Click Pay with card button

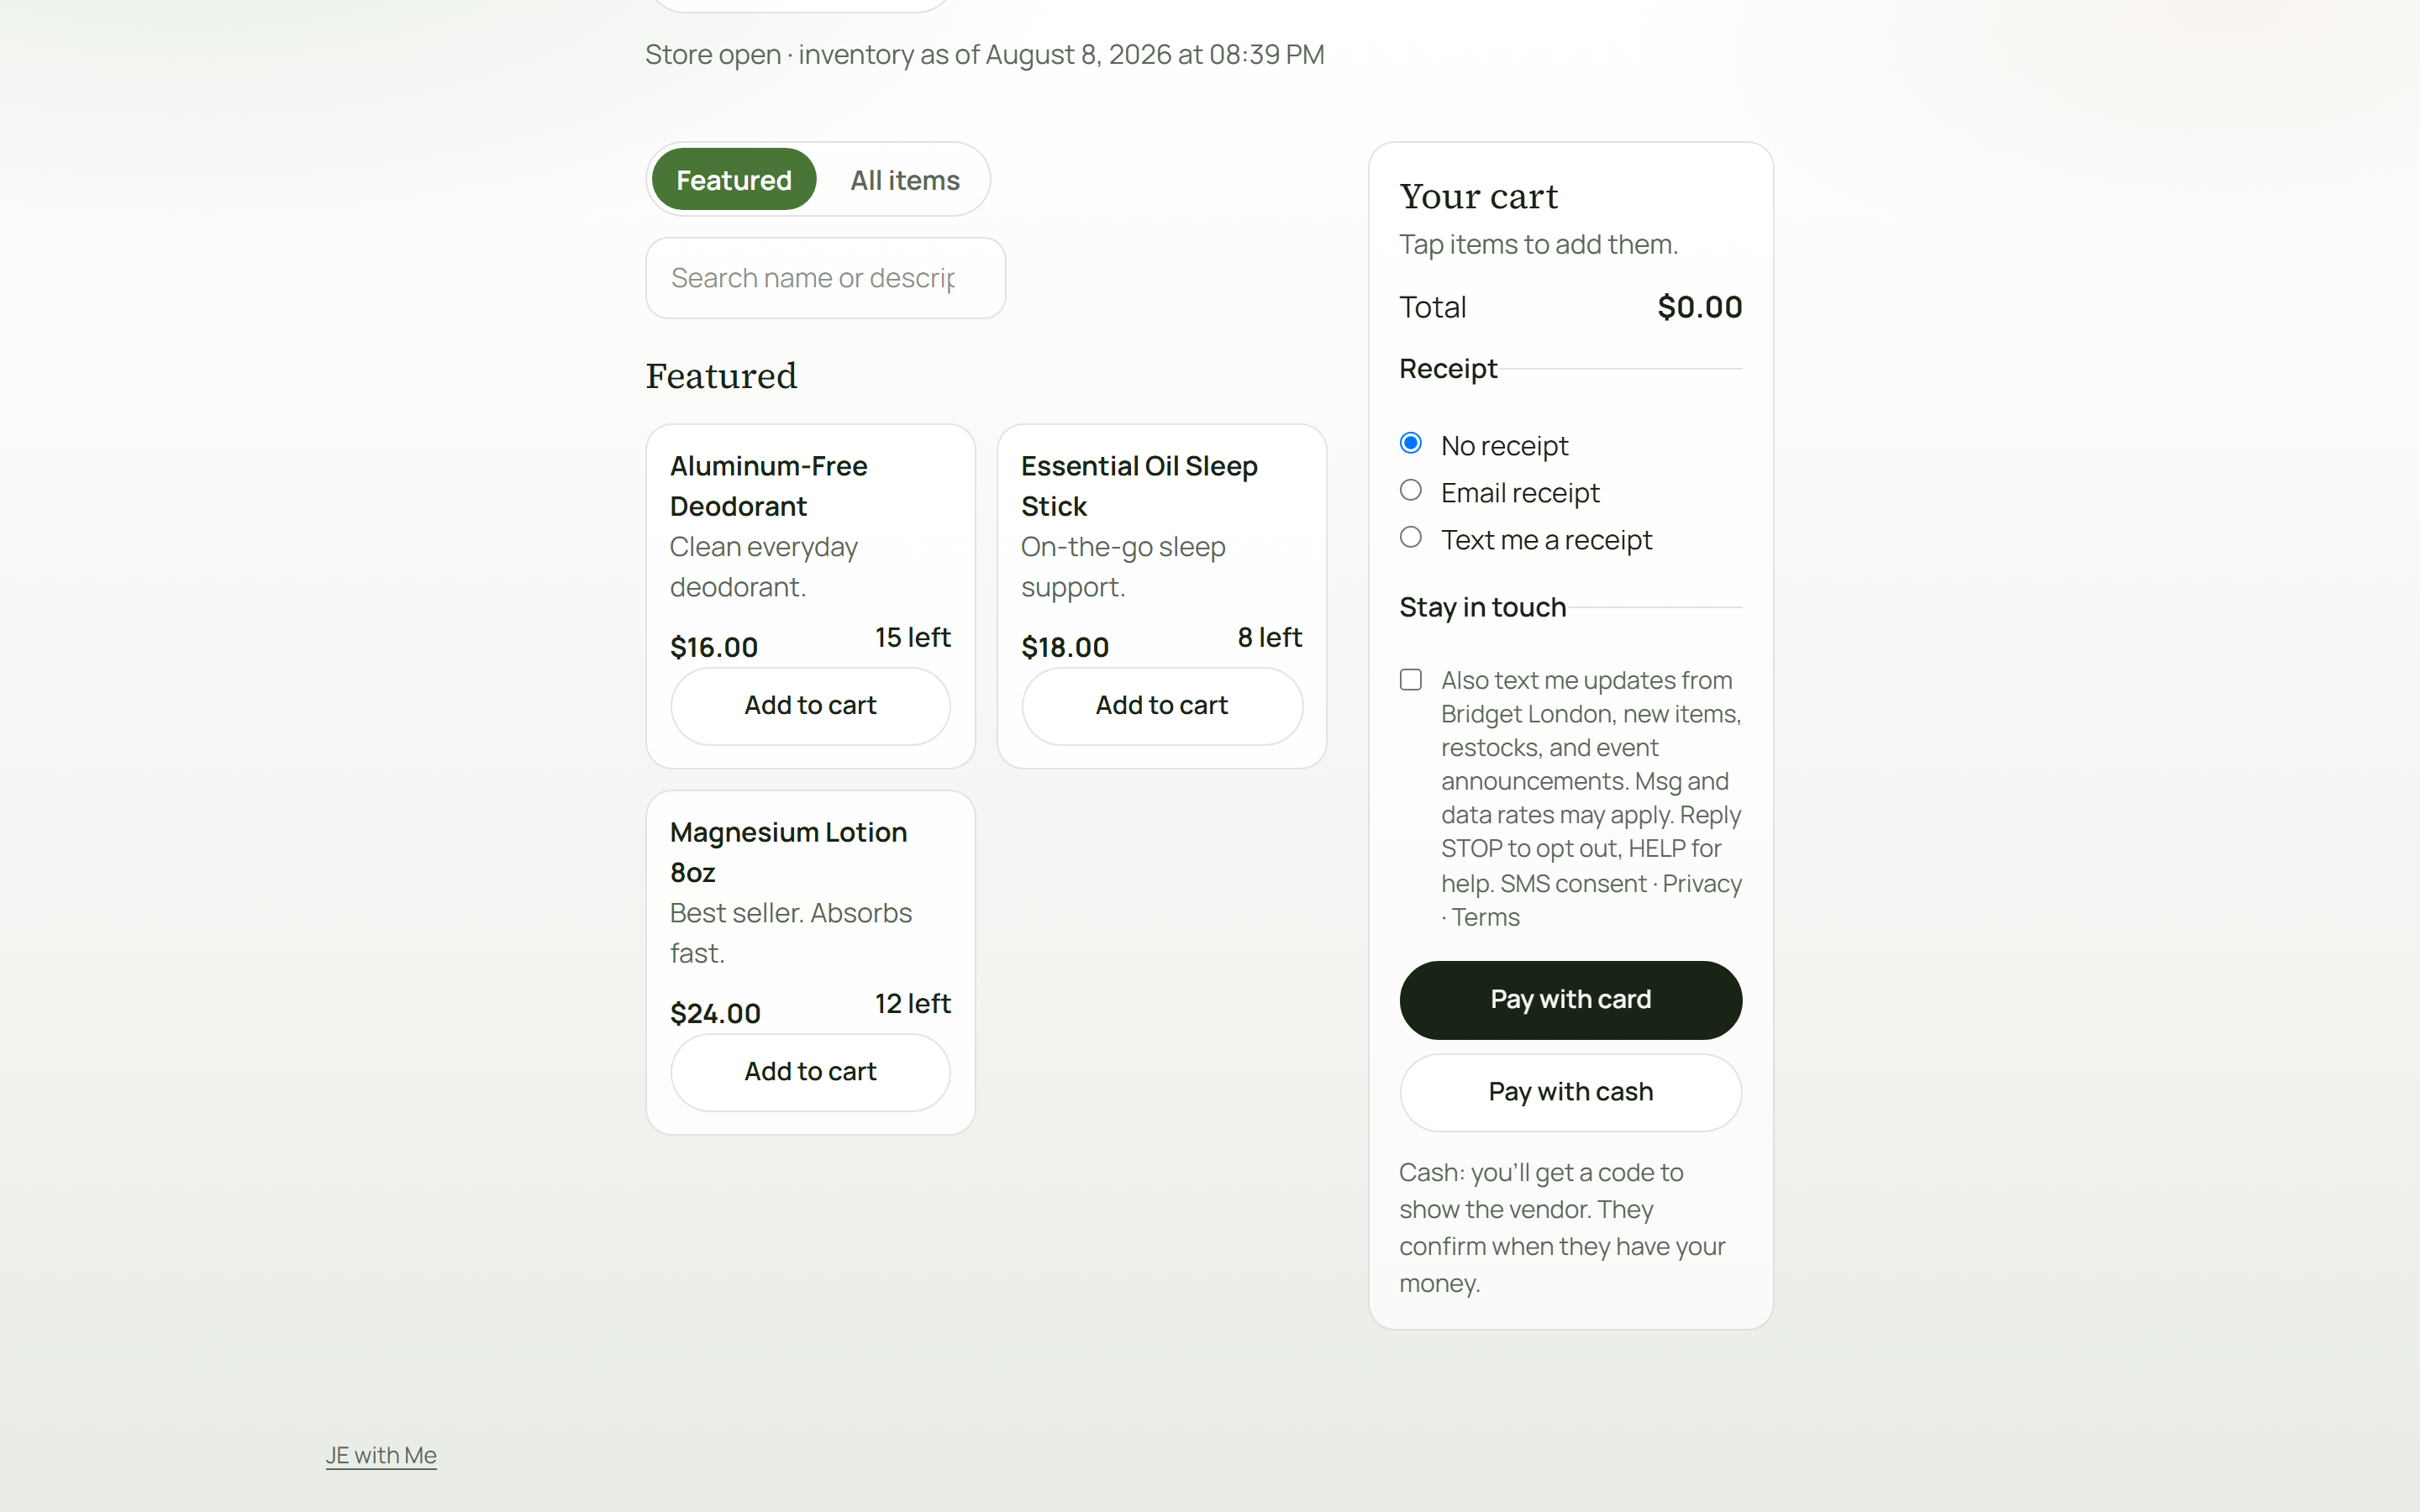1570,999
